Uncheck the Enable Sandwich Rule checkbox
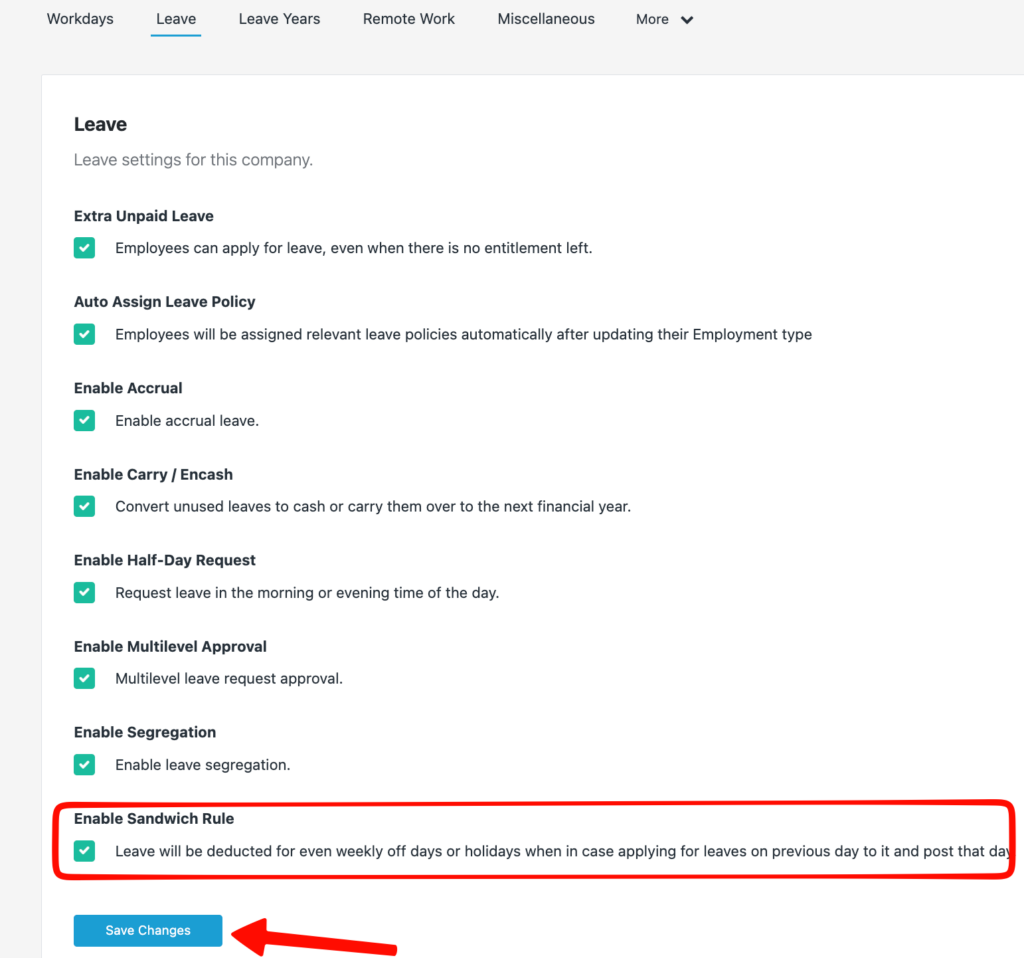 tap(85, 851)
